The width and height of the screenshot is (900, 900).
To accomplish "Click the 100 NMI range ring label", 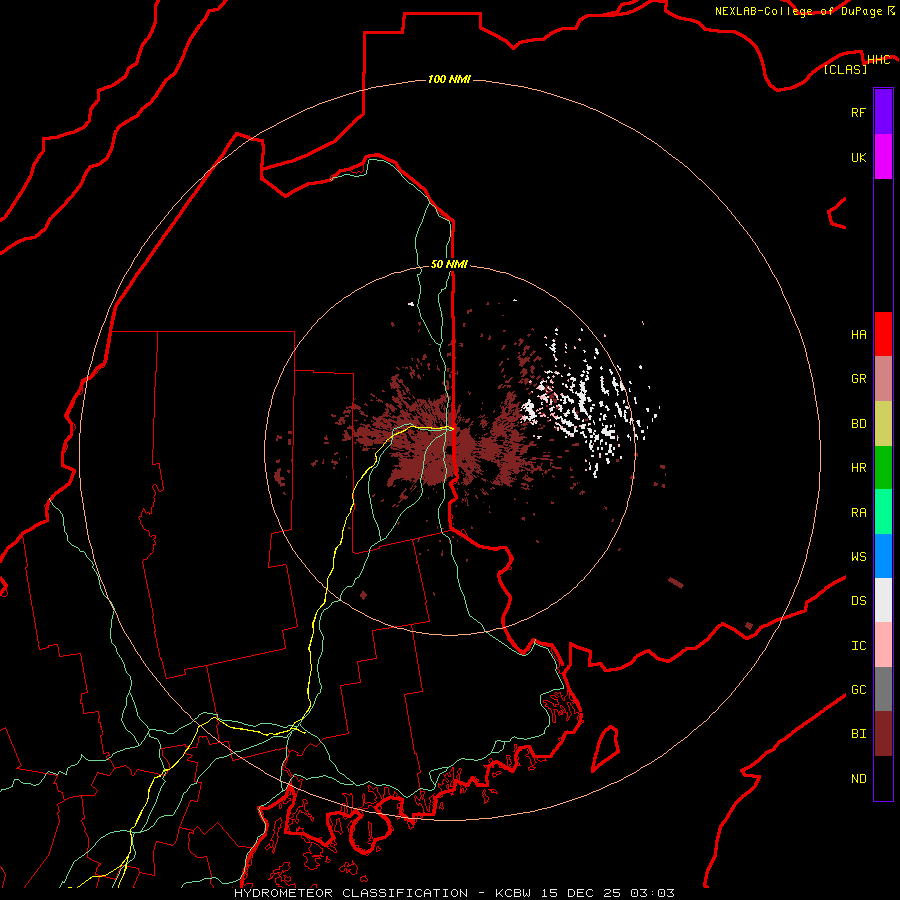I will [x=449, y=79].
